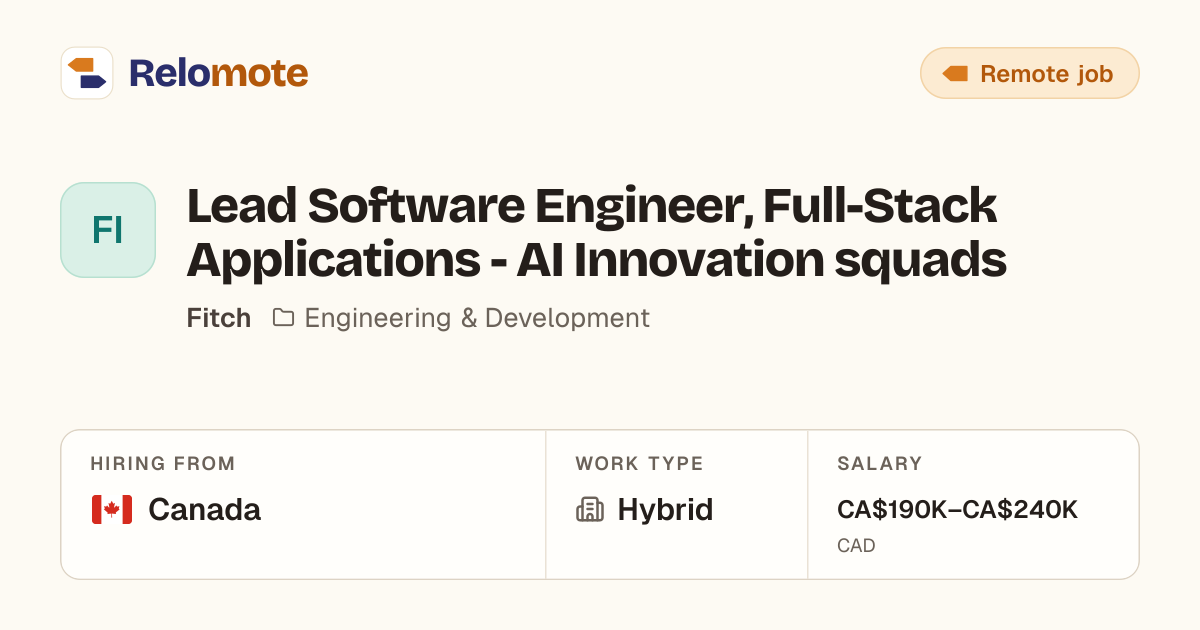Click the HIRING FROM label
Screen dimensions: 1200x630
(163, 464)
